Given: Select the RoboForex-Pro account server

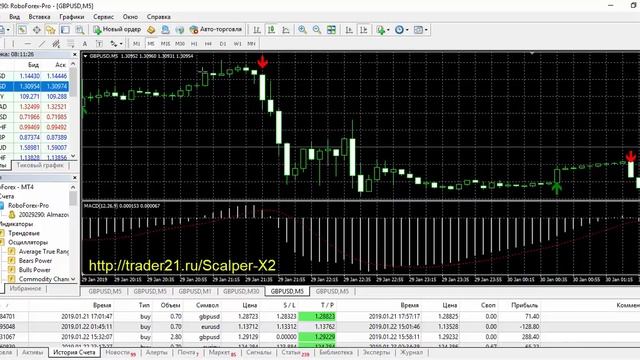Looking at the screenshot, I should pos(28,205).
